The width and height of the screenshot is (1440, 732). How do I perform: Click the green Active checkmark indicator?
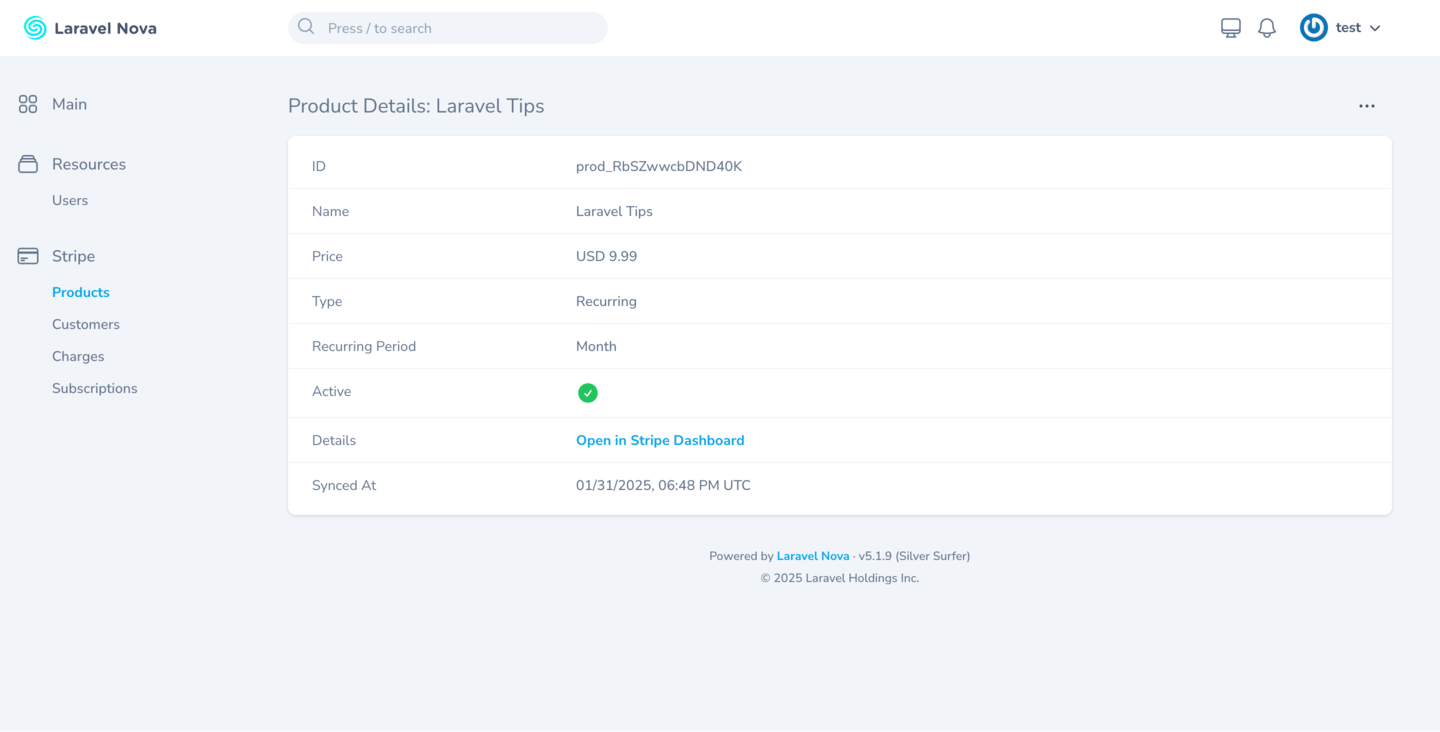588,393
